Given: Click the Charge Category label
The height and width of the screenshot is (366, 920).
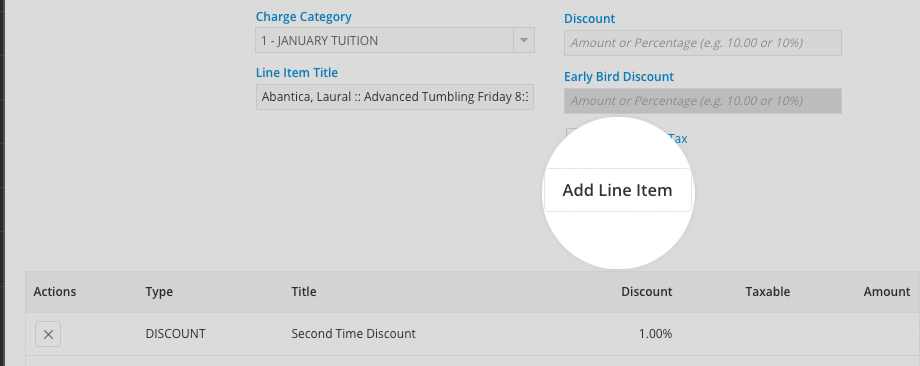Looking at the screenshot, I should point(303,16).
